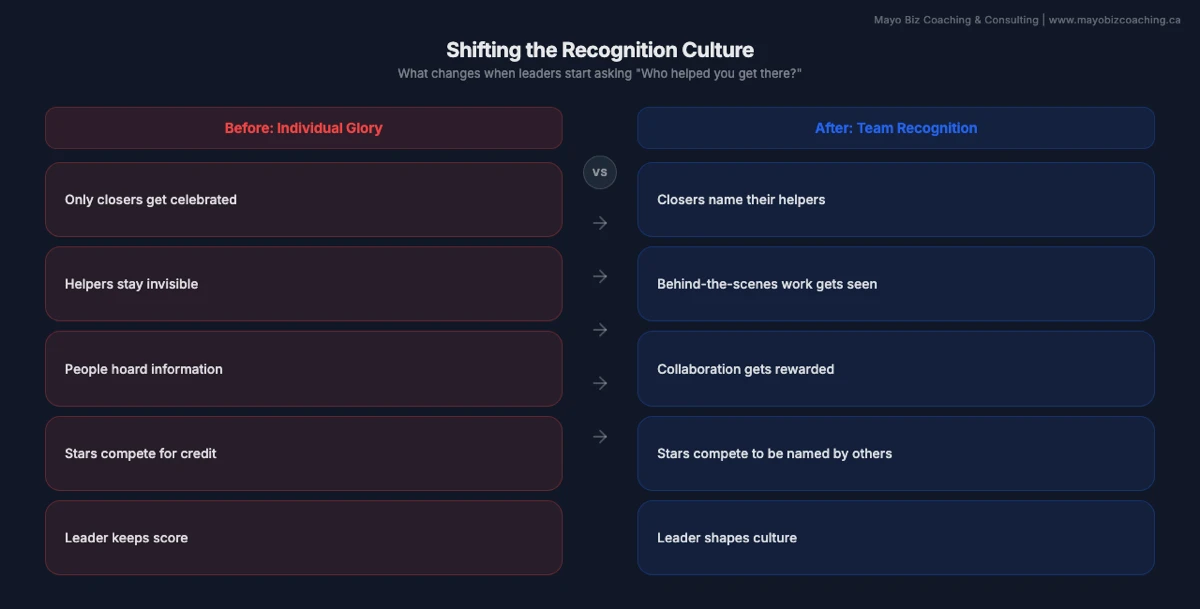Click the "Helpers stay invisible" card

pyautogui.click(x=303, y=284)
